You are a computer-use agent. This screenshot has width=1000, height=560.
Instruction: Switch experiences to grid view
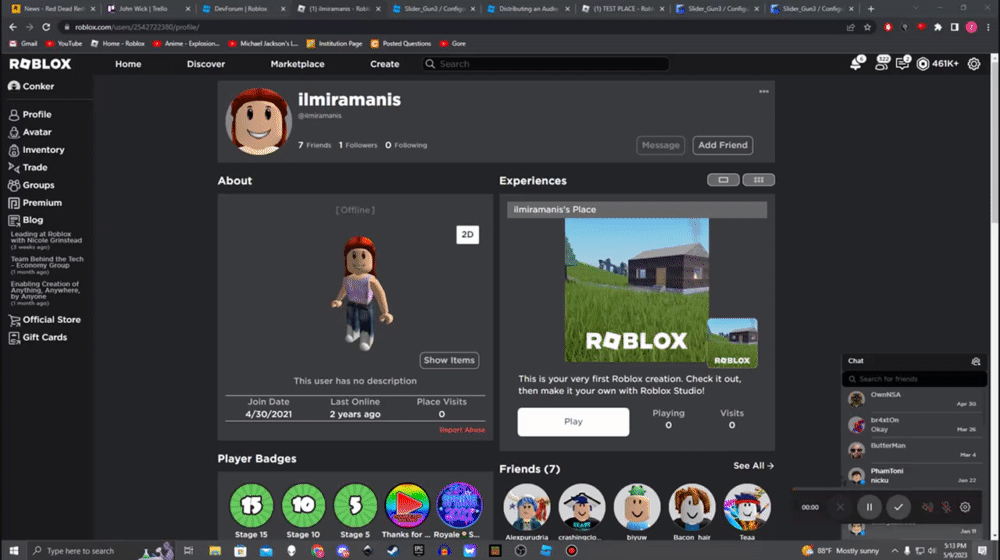(x=758, y=180)
